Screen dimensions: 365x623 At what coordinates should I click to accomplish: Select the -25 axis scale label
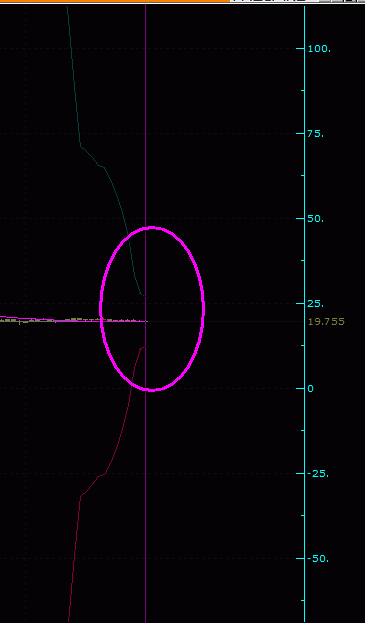point(318,474)
